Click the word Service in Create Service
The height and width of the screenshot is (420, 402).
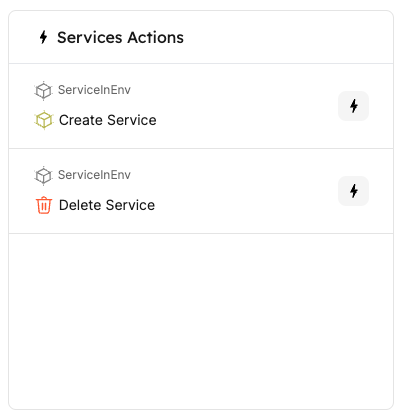point(132,120)
